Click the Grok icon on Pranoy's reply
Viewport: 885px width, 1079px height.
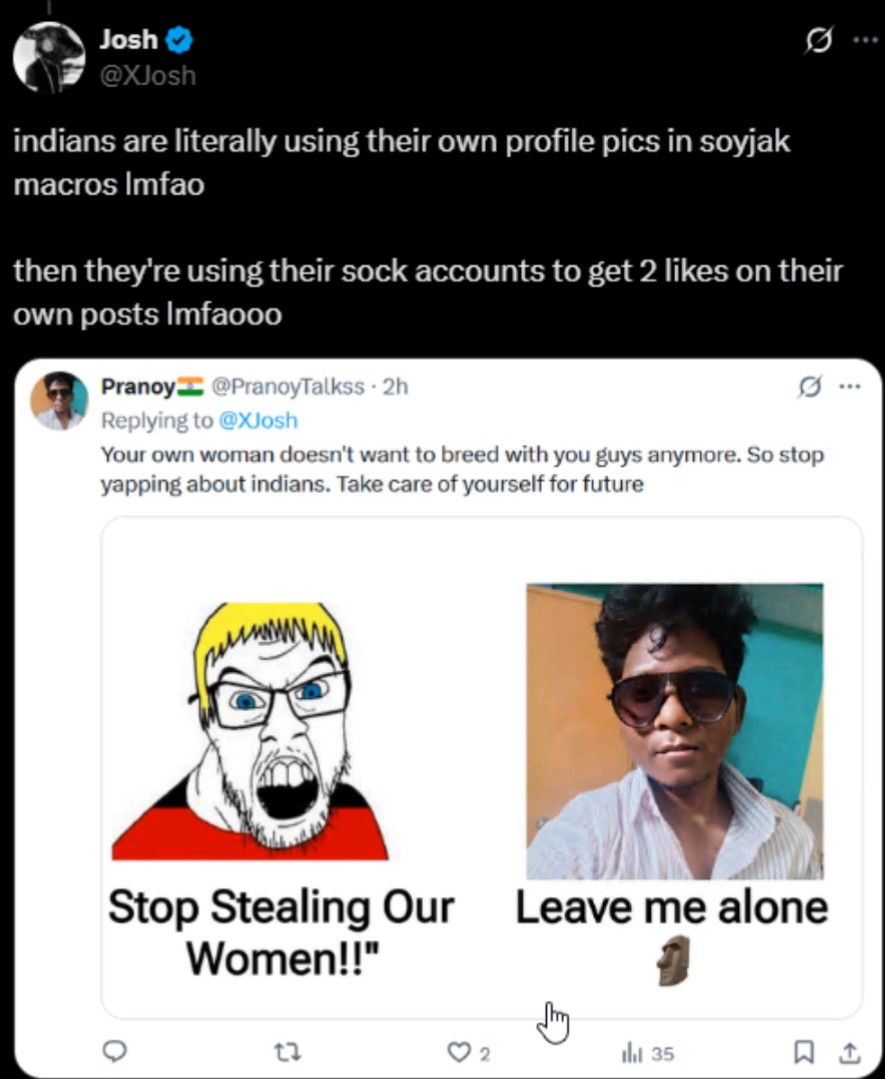tap(809, 387)
